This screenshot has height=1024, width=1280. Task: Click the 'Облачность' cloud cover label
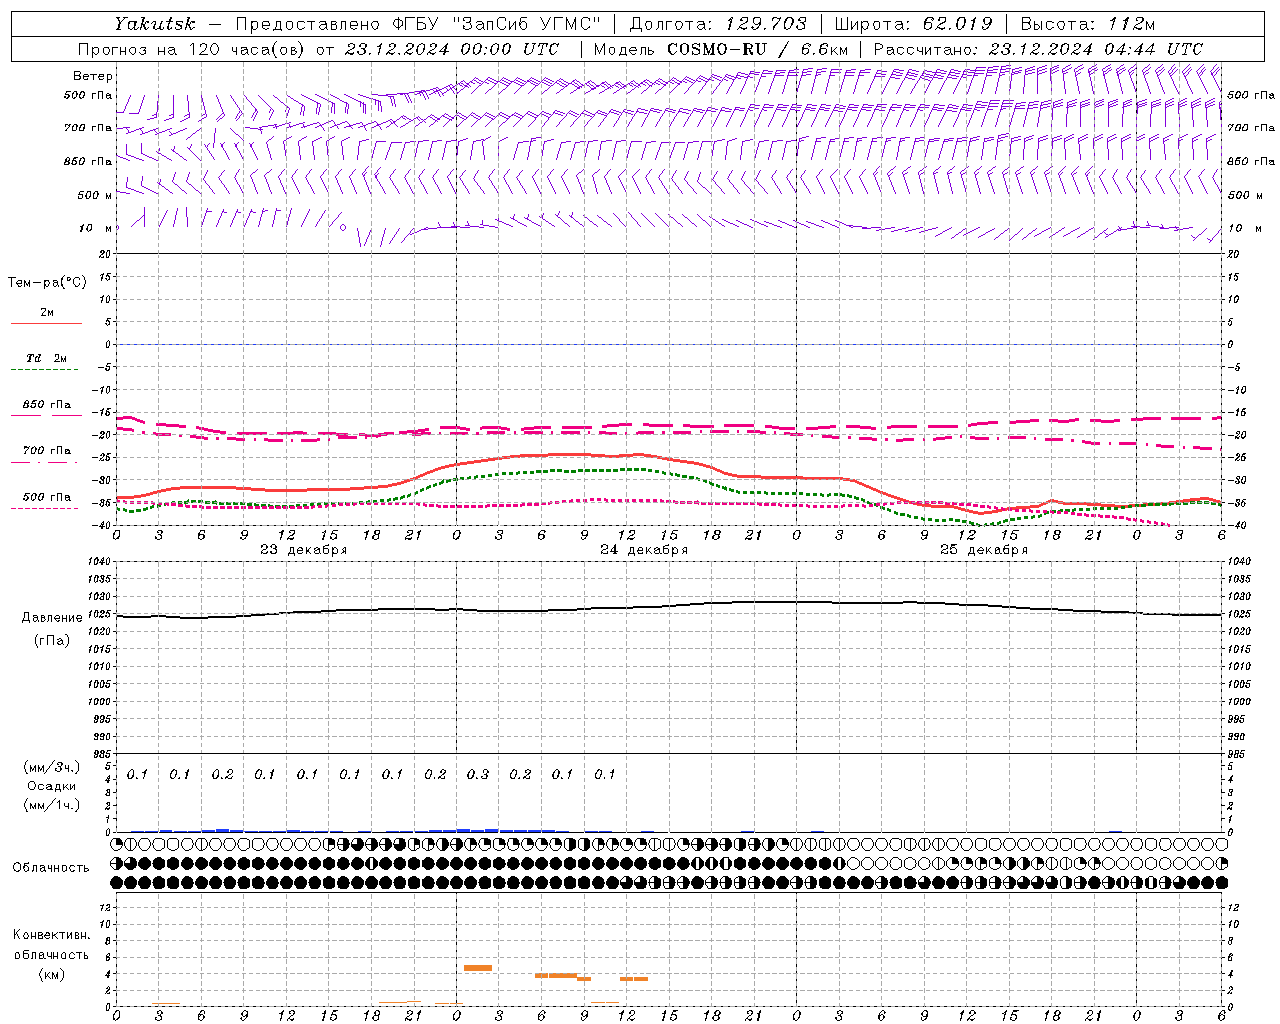coord(51,868)
